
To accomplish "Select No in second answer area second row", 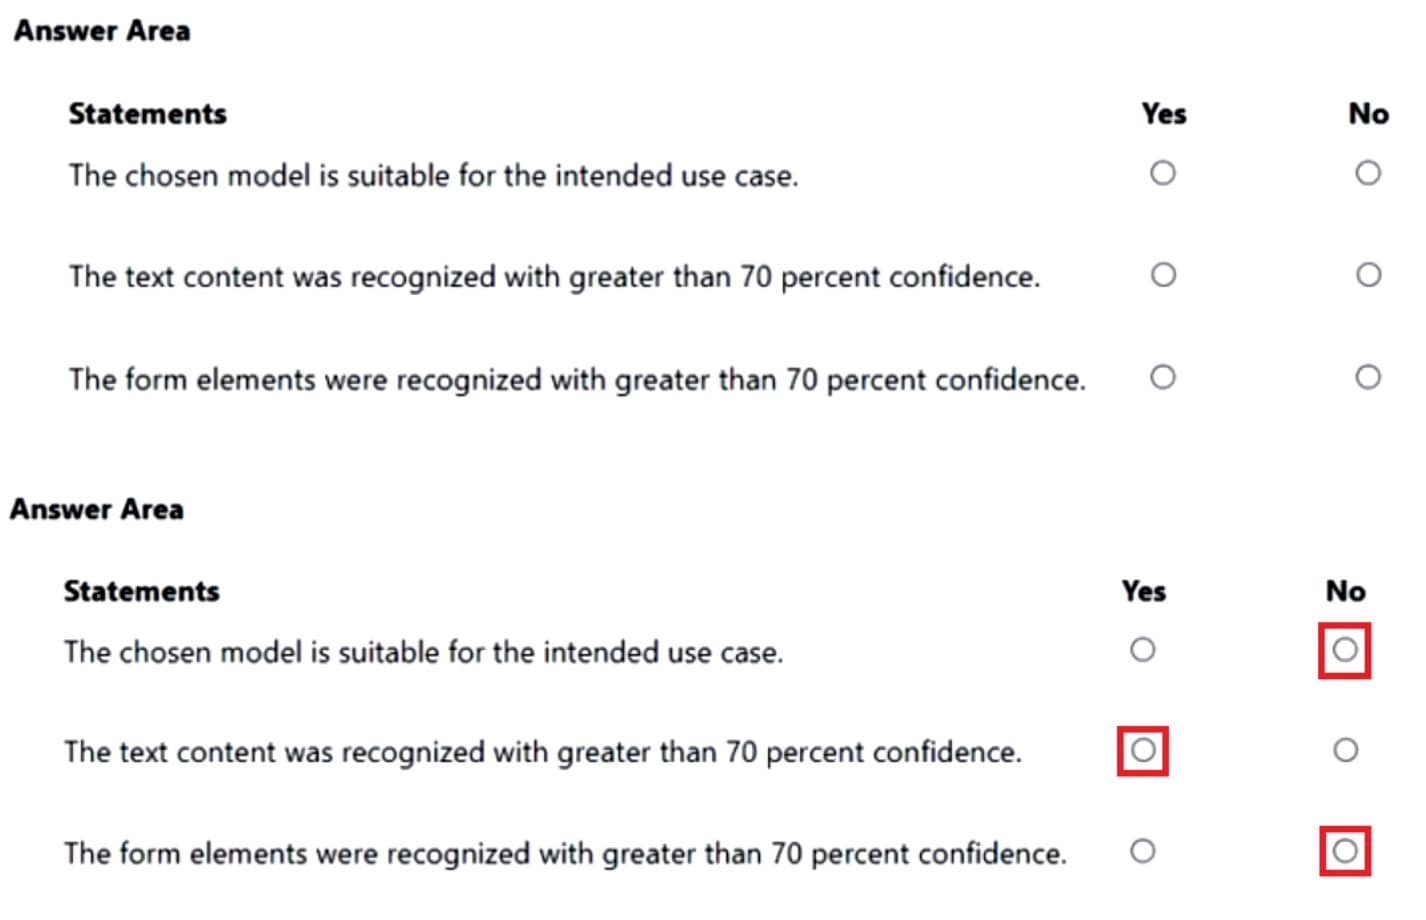I will [x=1345, y=748].
